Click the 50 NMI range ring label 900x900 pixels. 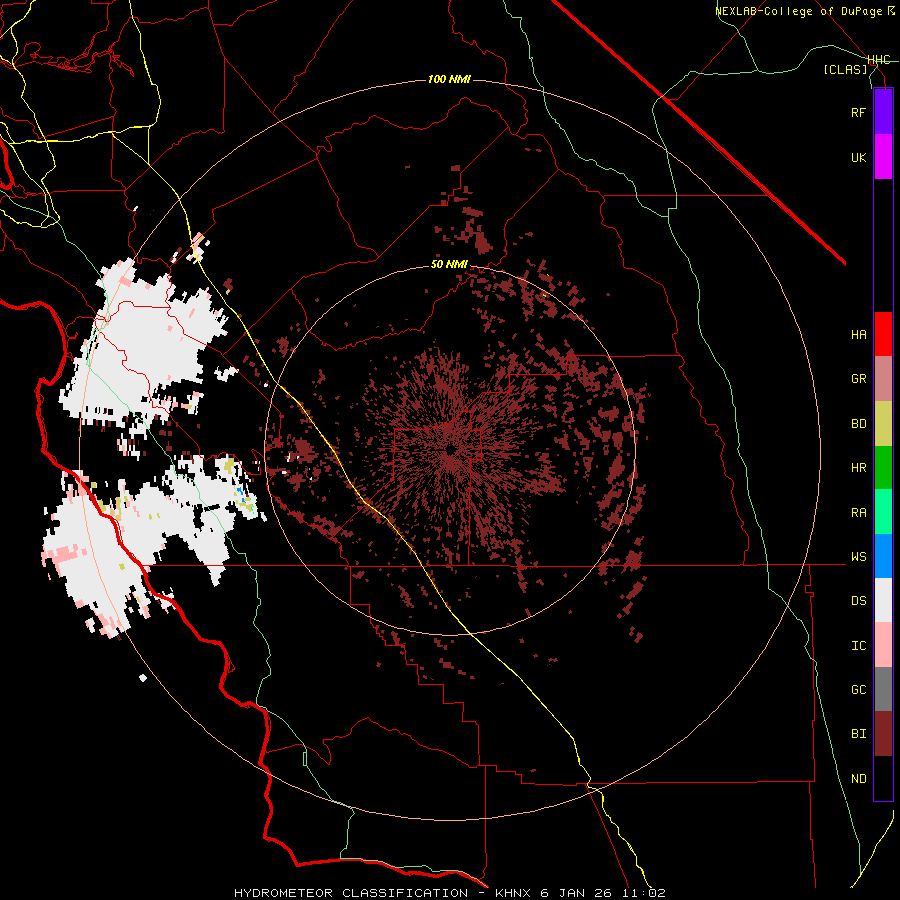pyautogui.click(x=449, y=265)
